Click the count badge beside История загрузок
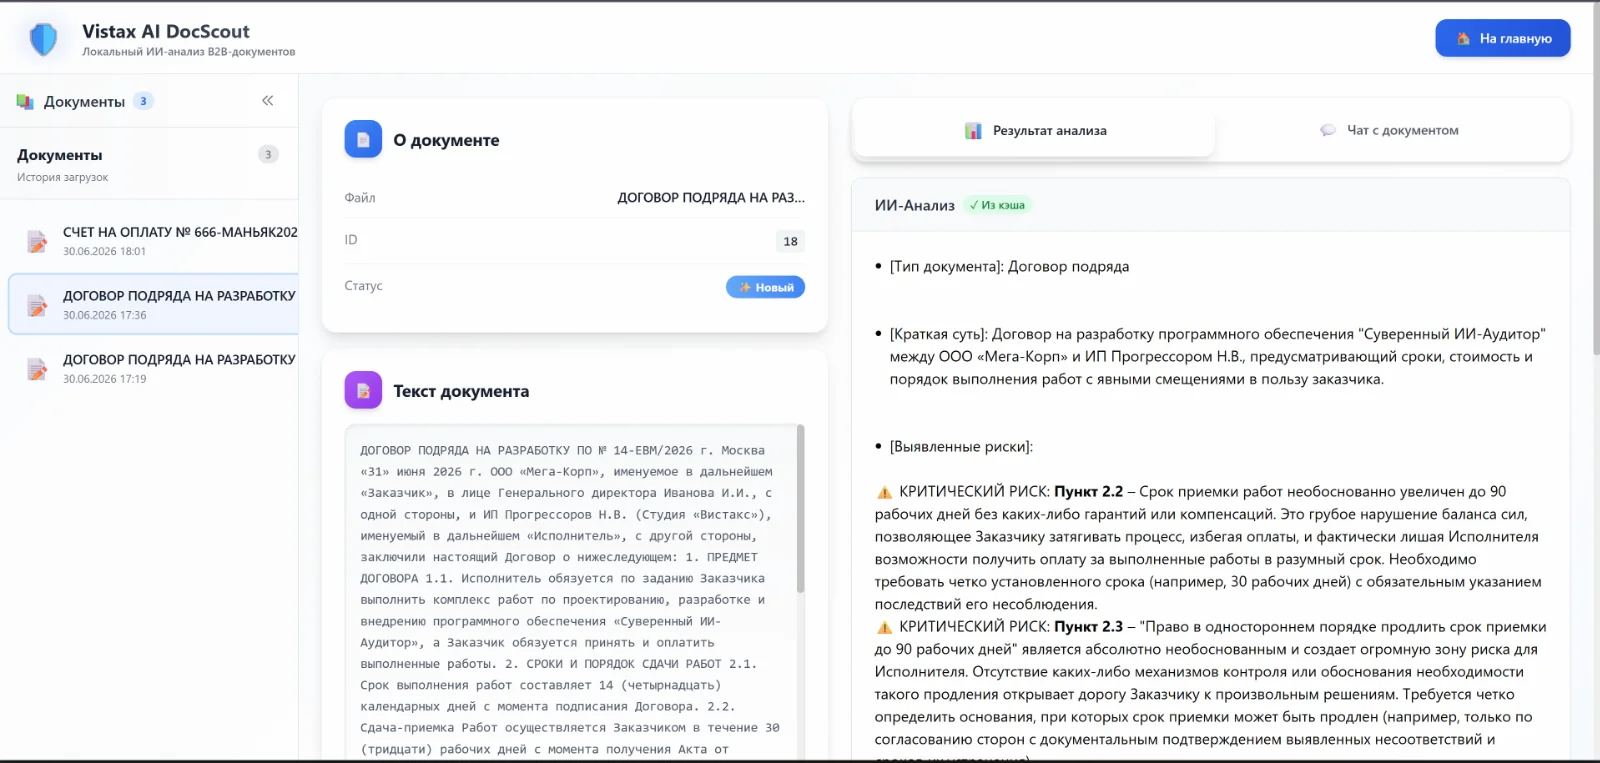 tap(268, 154)
